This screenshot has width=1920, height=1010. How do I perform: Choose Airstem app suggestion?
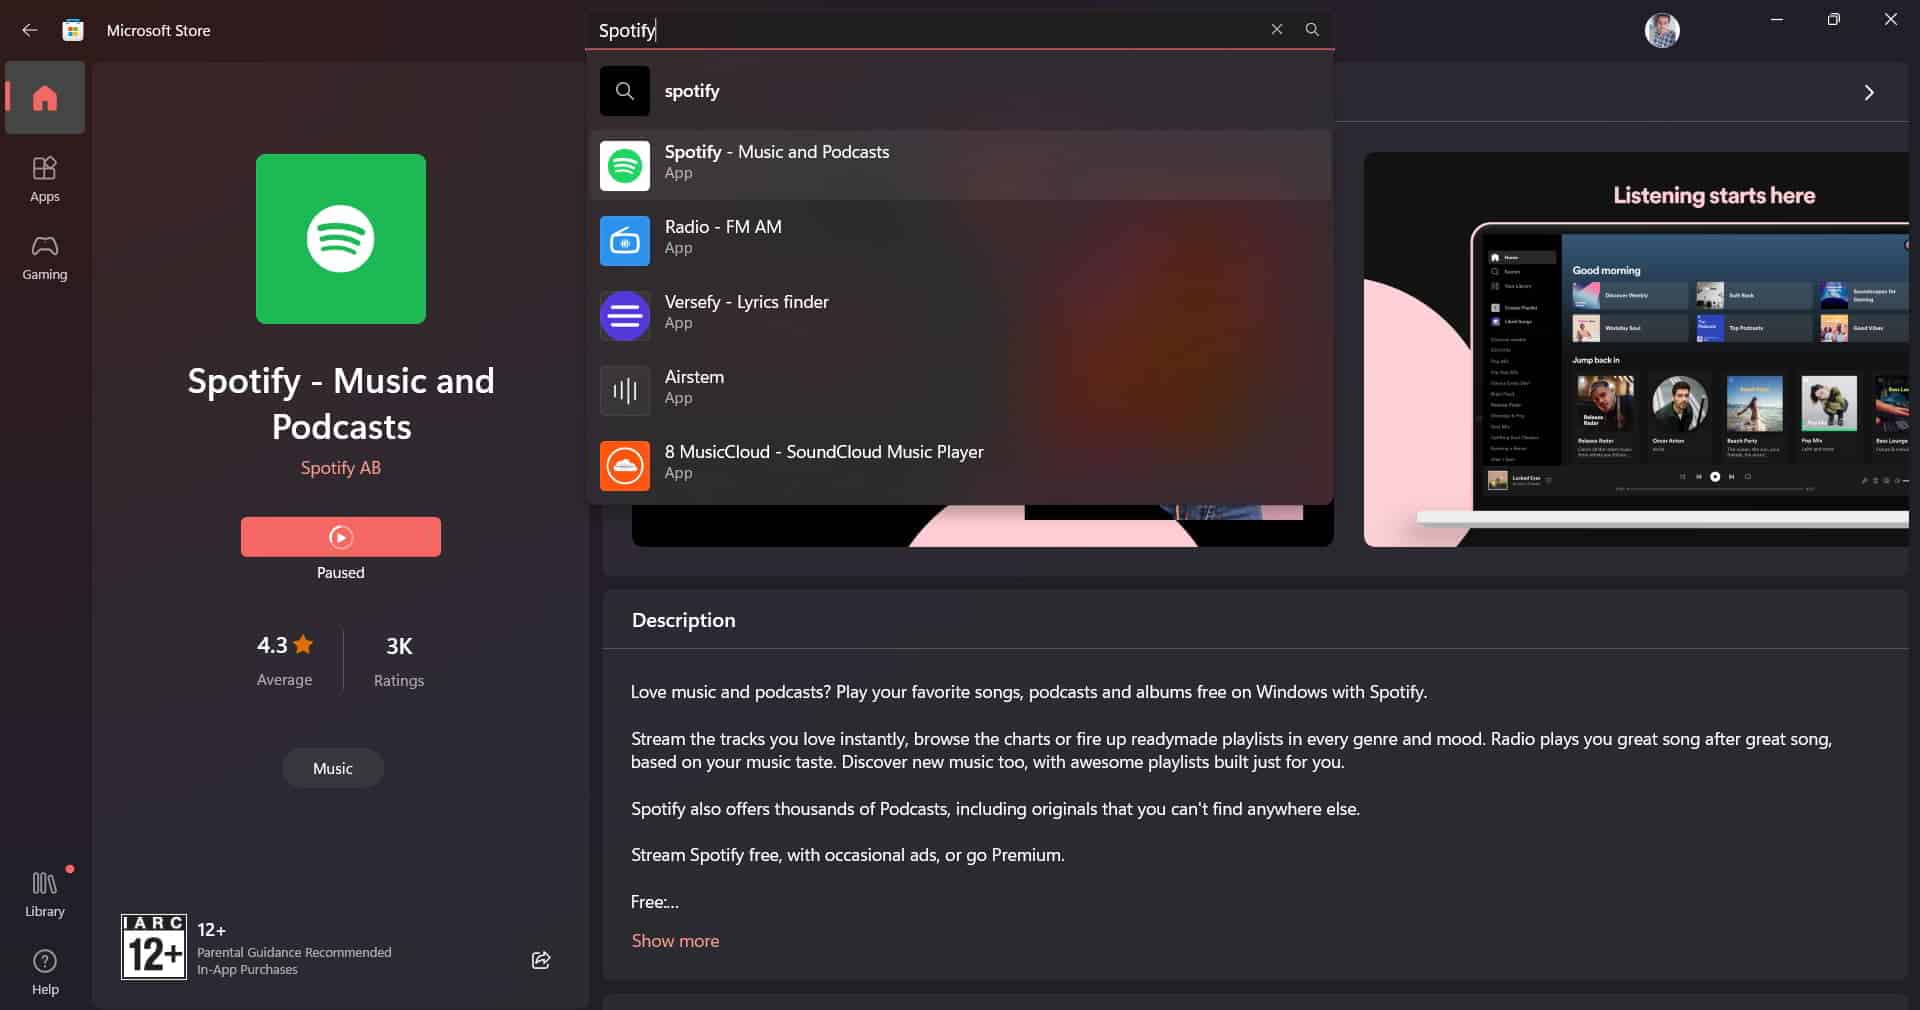pos(960,390)
